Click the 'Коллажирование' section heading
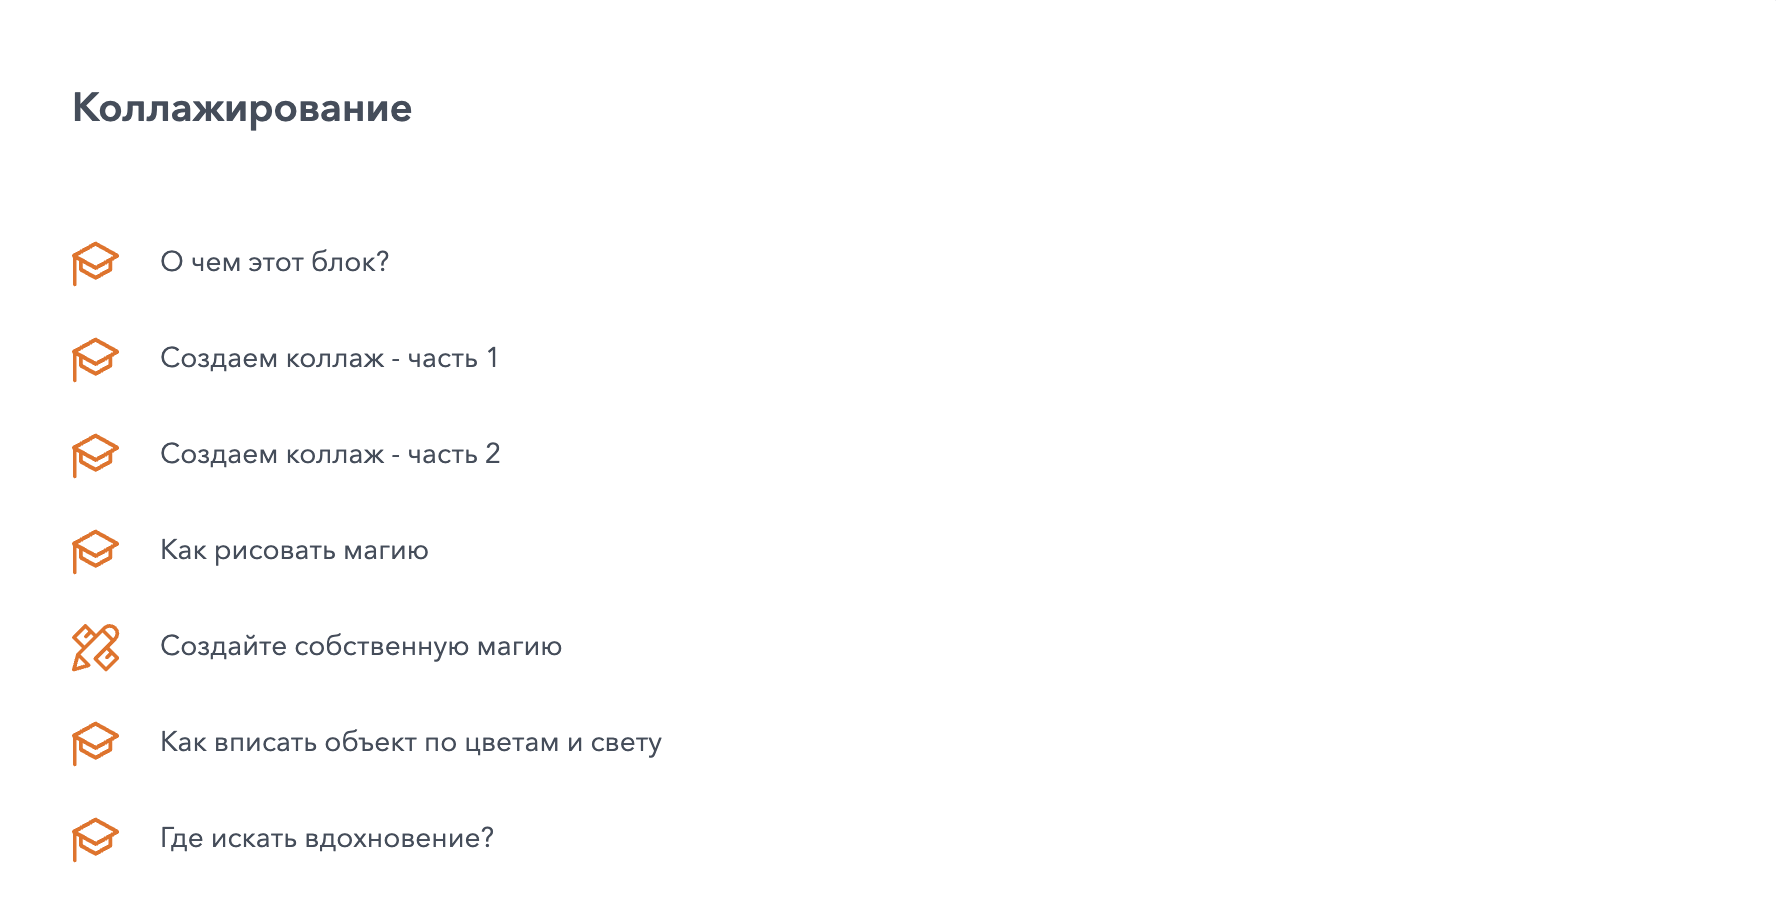 [x=242, y=108]
